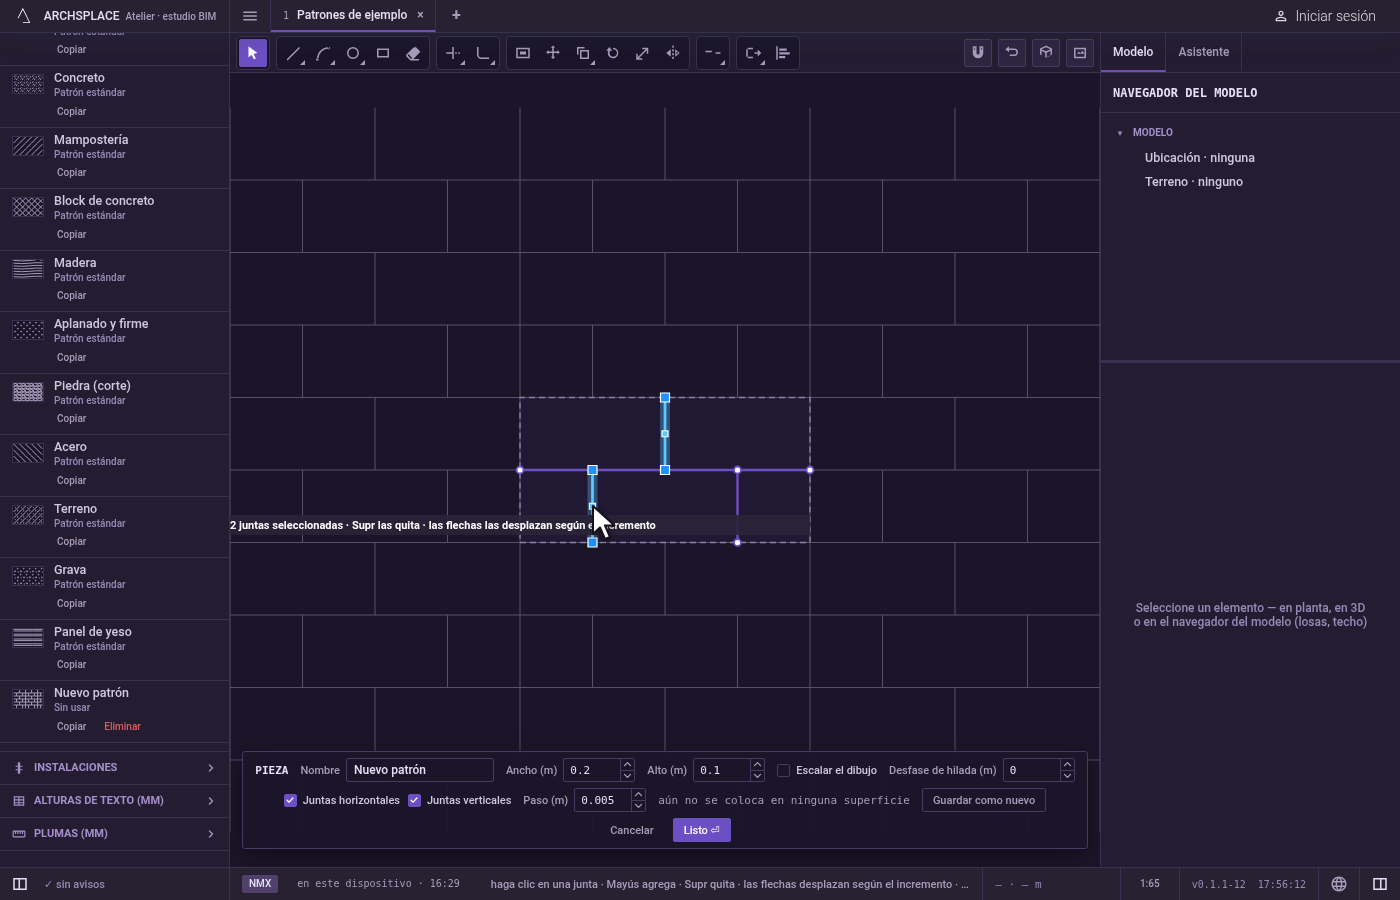
Task: Use the copy/duplicate tool
Action: [583, 53]
